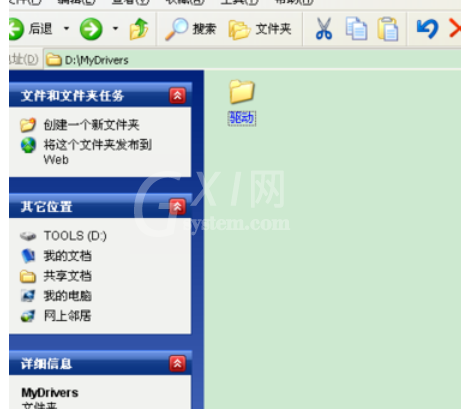This screenshot has width=461, height=409.
Task: Click the MyDrivers name in details
Action: tap(50, 393)
